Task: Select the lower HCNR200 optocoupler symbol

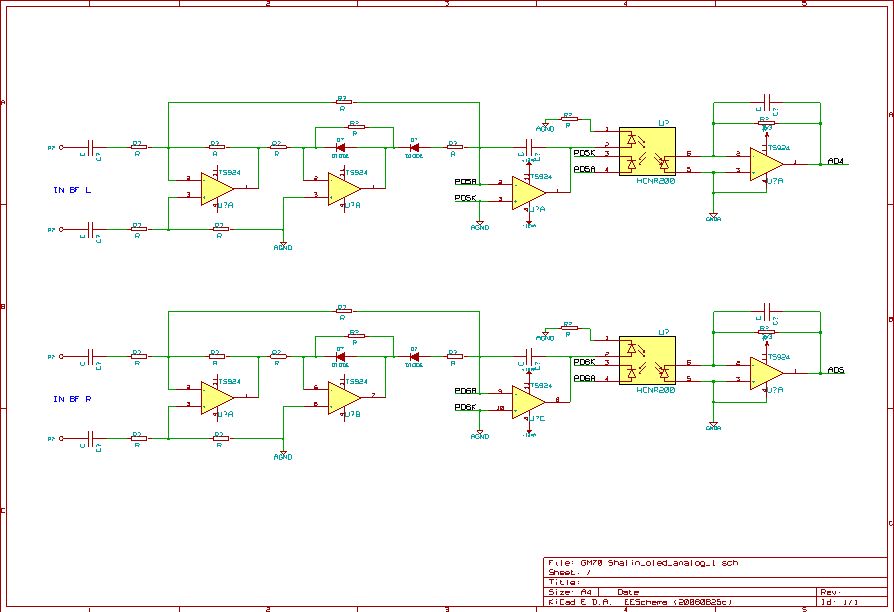Action: (x=647, y=360)
